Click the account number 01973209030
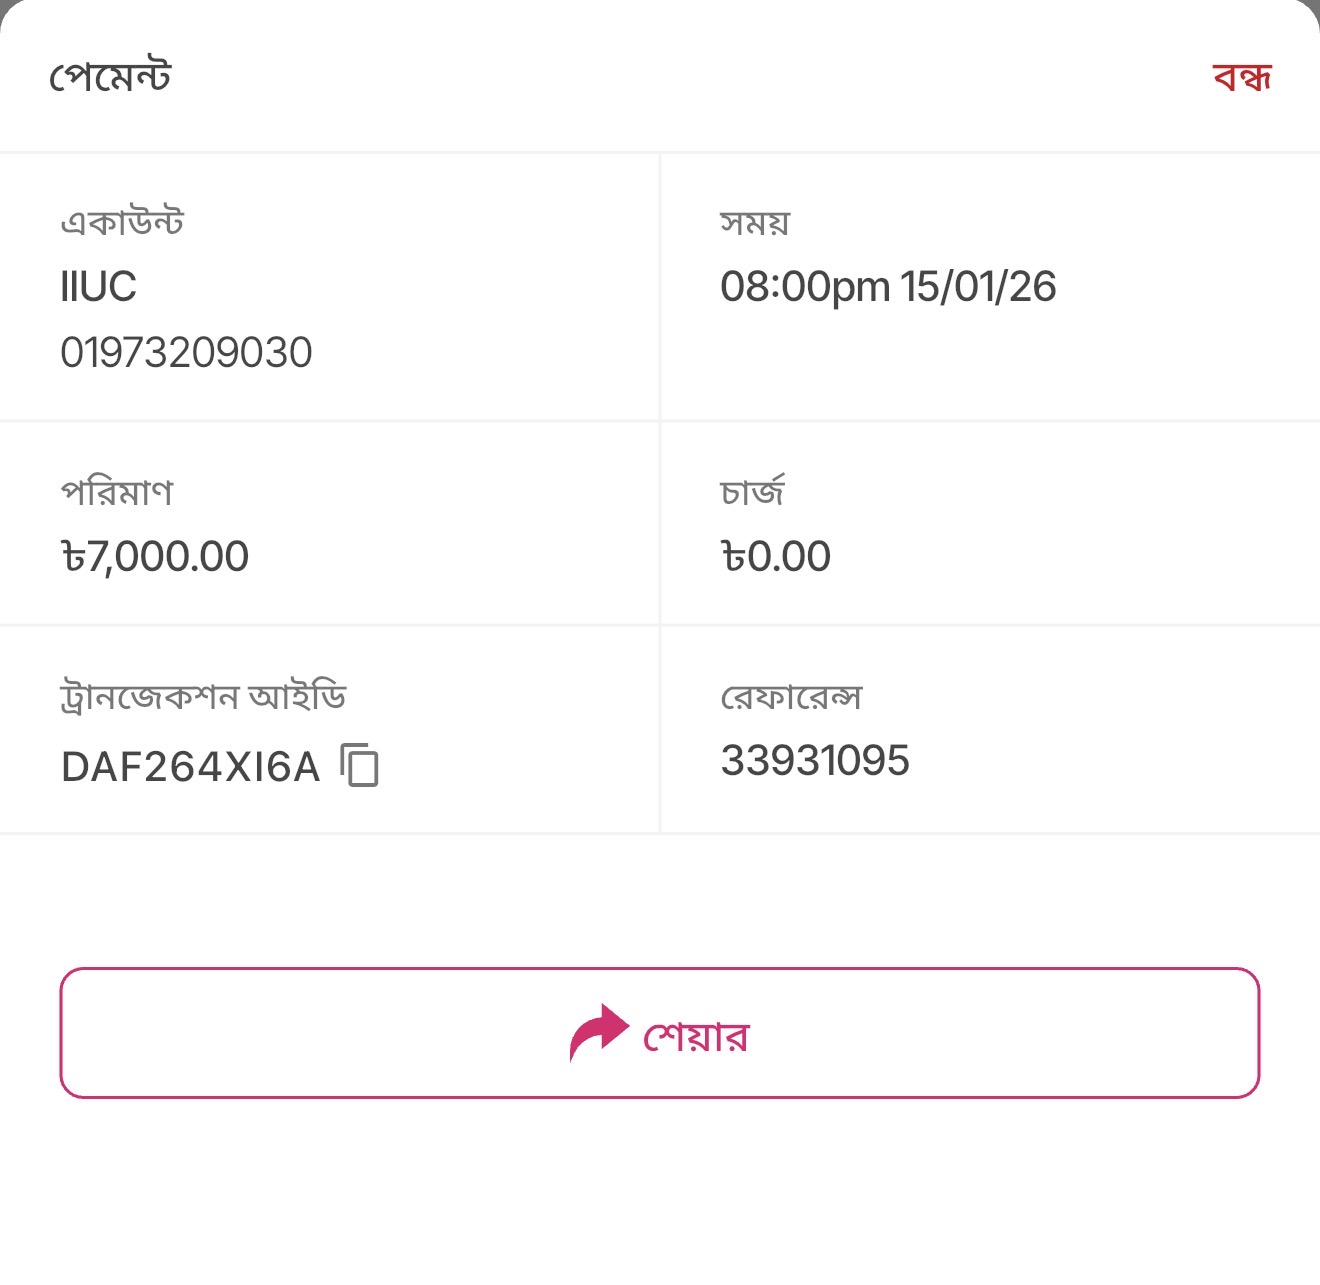 186,353
